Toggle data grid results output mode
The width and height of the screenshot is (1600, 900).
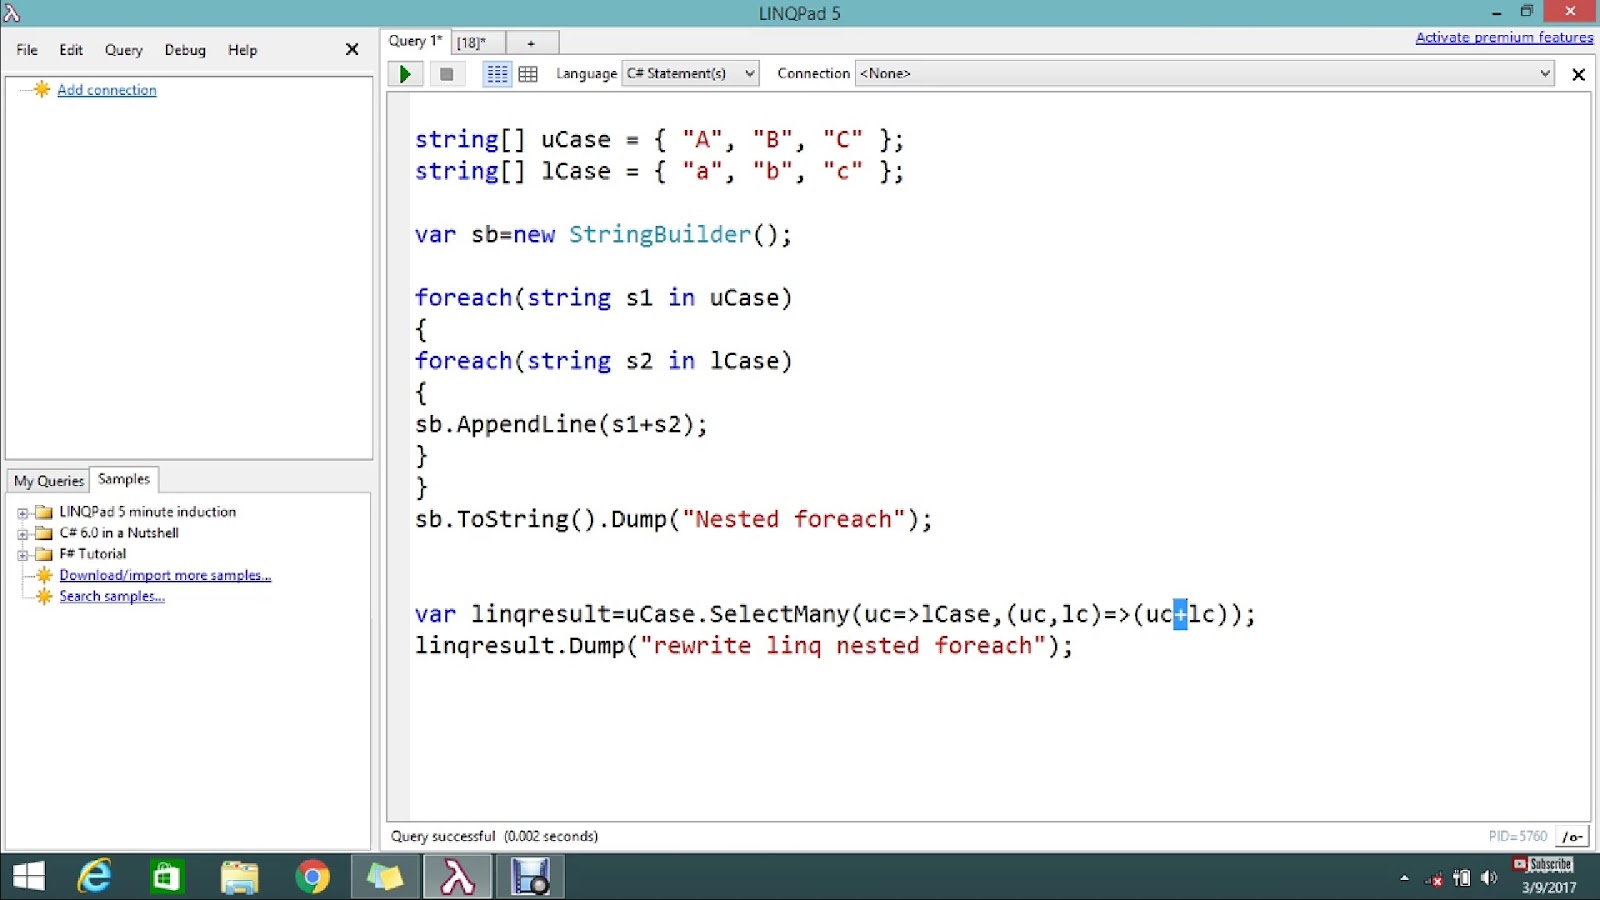[528, 73]
